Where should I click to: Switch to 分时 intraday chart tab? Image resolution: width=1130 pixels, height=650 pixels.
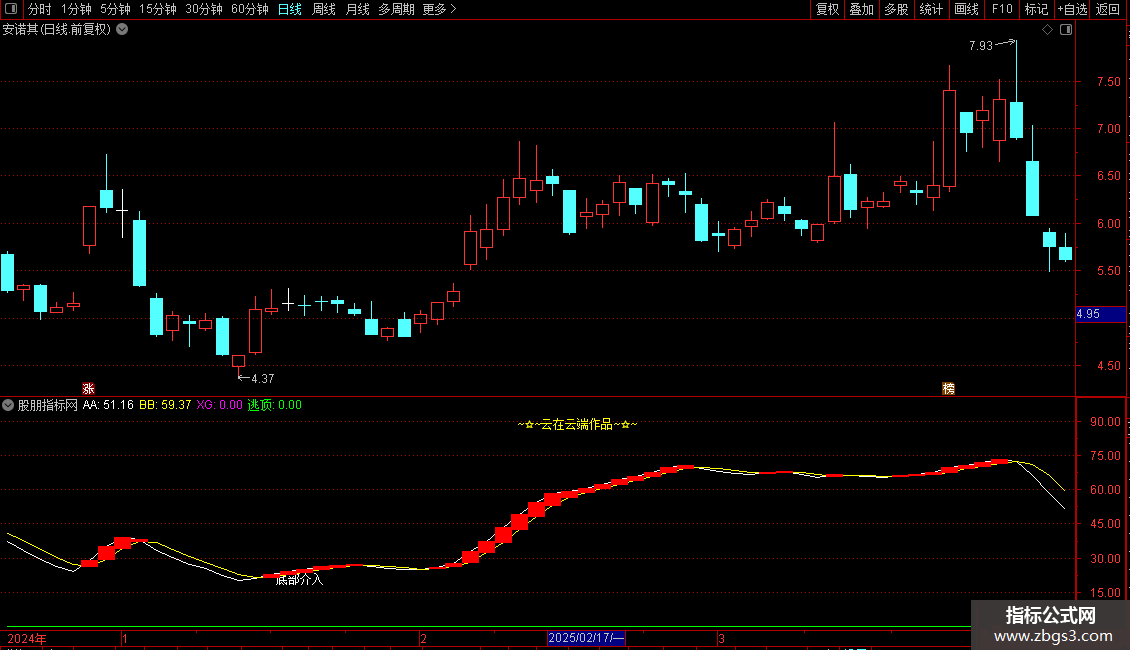[x=40, y=9]
